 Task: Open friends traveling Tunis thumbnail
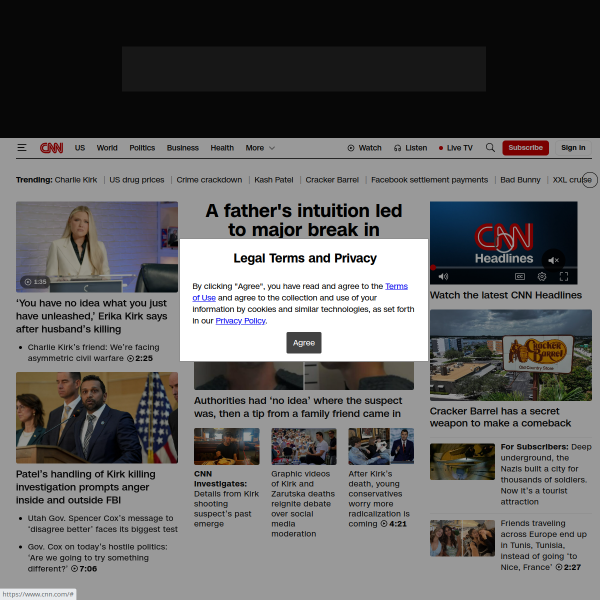click(x=462, y=538)
